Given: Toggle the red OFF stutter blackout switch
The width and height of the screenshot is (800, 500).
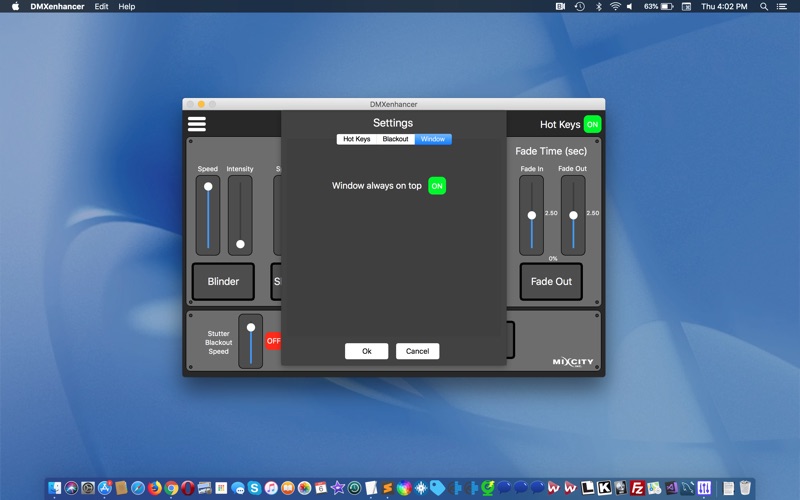Looking at the screenshot, I should pos(273,341).
